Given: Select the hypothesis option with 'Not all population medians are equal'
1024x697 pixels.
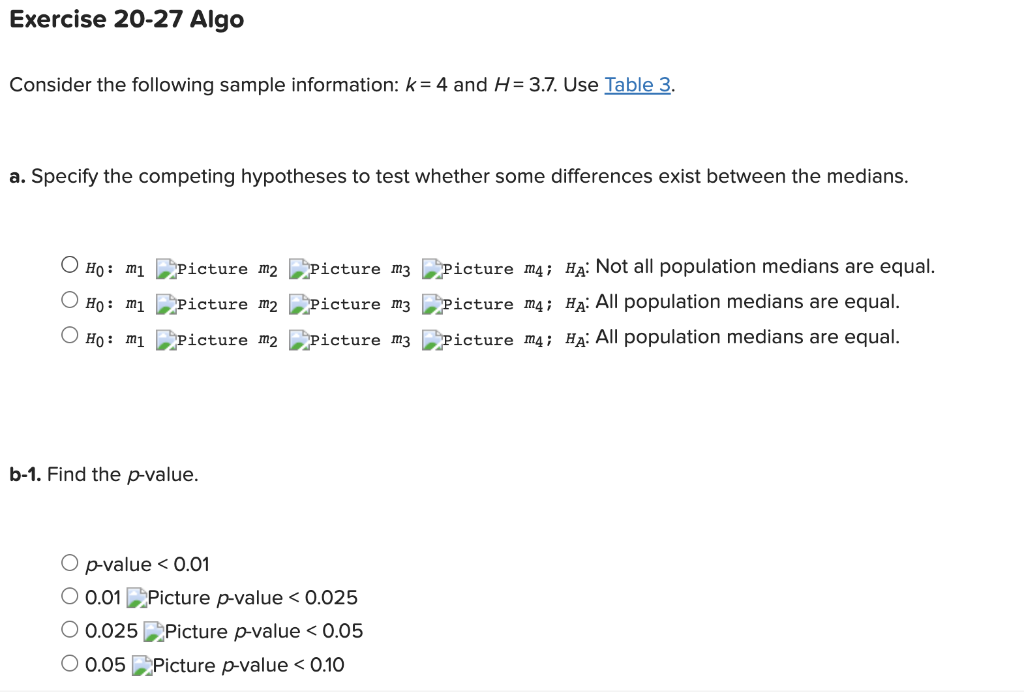Looking at the screenshot, I should click(69, 263).
